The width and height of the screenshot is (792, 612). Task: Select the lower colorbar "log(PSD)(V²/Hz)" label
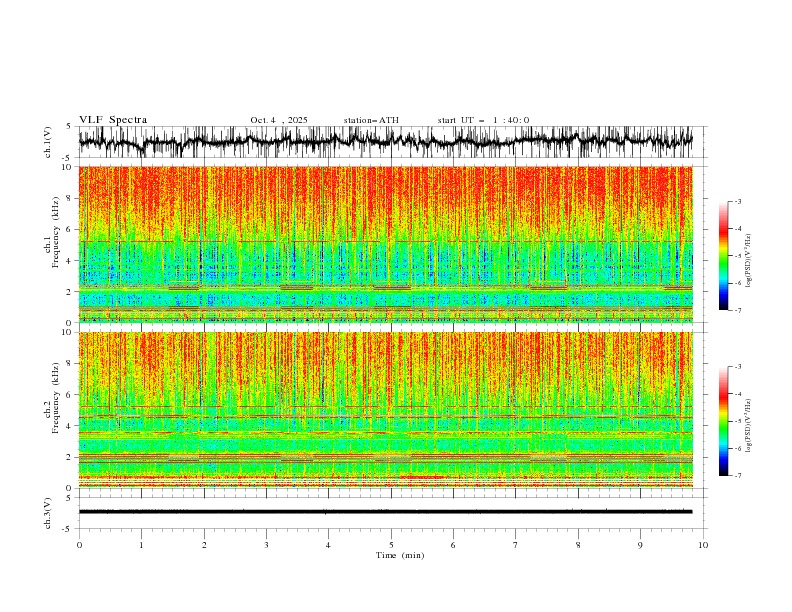(748, 426)
